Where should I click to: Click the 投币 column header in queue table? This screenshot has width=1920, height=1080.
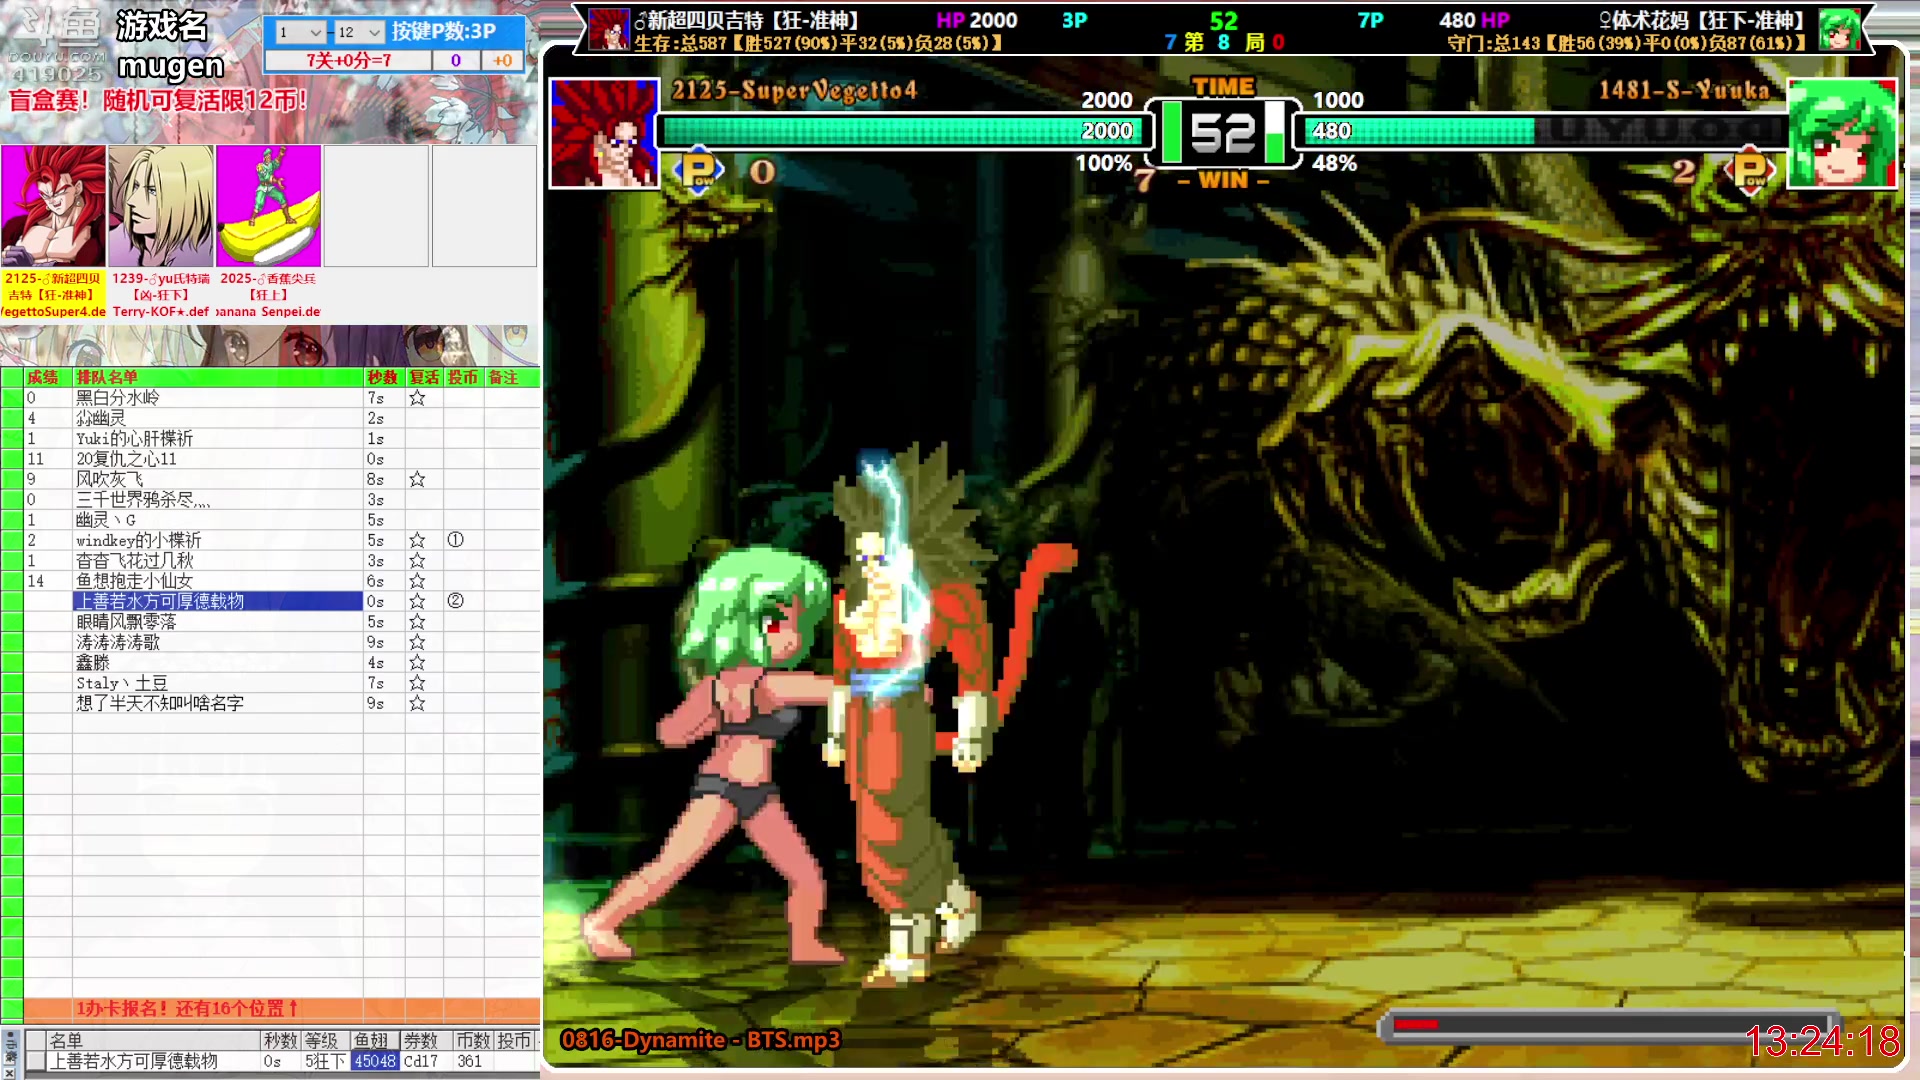[x=463, y=377]
